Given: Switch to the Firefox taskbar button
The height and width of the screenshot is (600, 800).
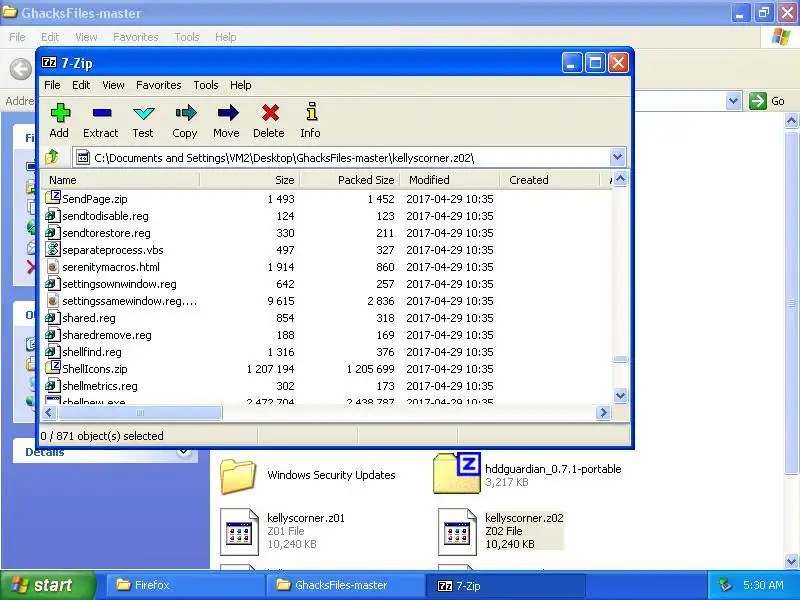Looking at the screenshot, I should point(185,585).
